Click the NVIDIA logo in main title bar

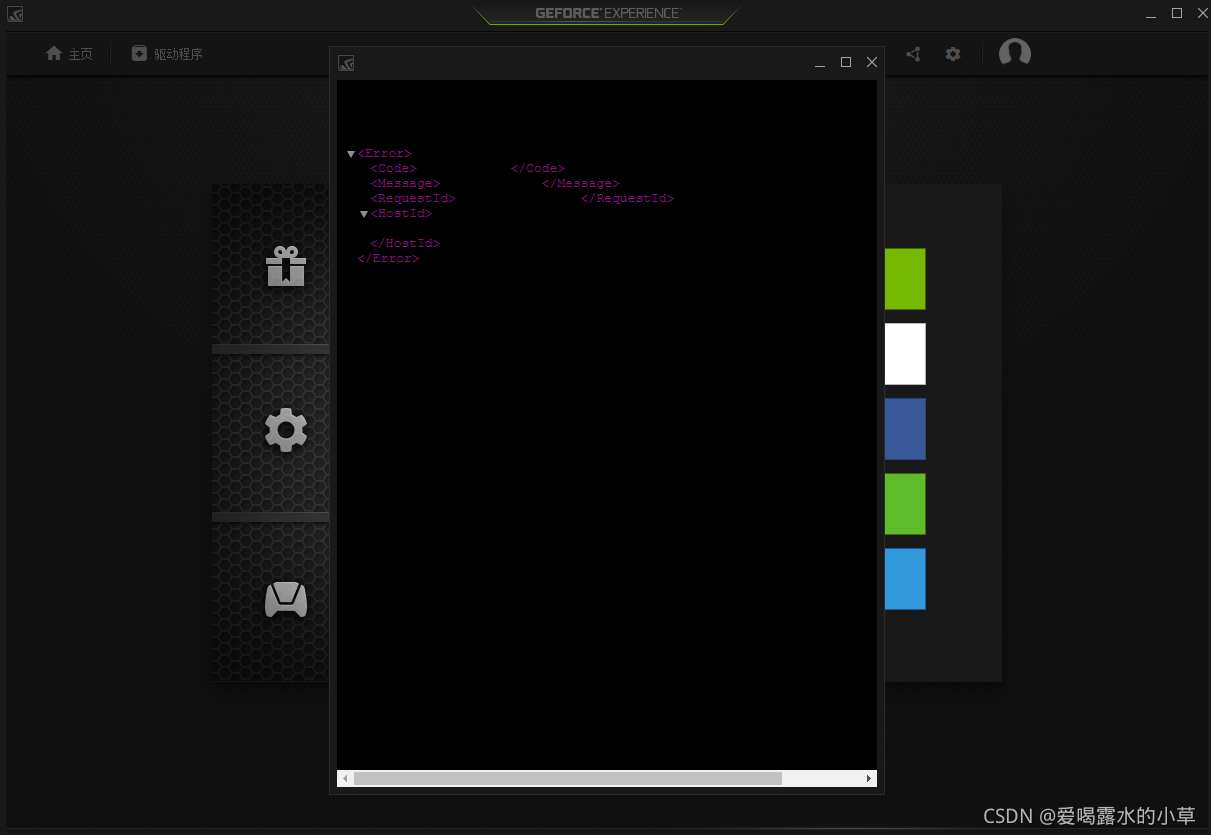15,13
